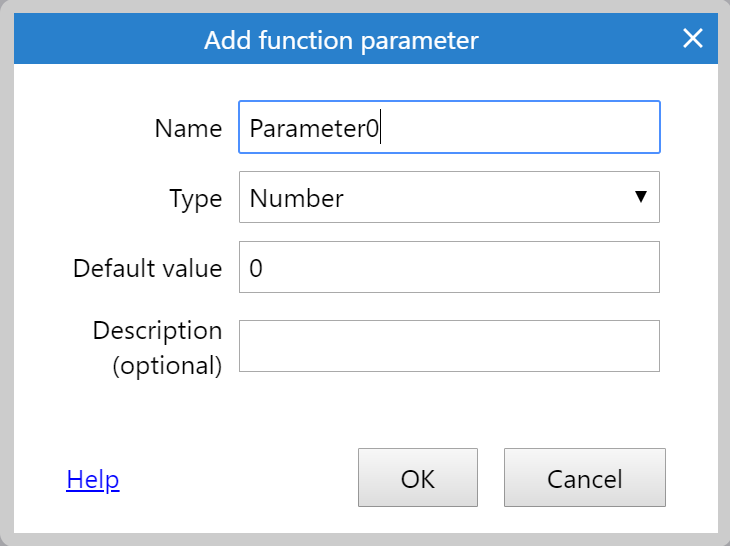Click the 'Name' field label
The image size is (730, 546).
point(188,128)
